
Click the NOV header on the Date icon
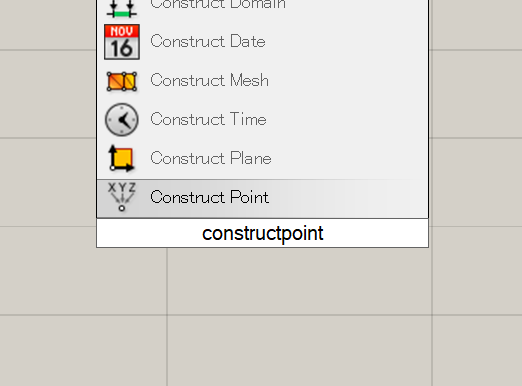click(122, 31)
